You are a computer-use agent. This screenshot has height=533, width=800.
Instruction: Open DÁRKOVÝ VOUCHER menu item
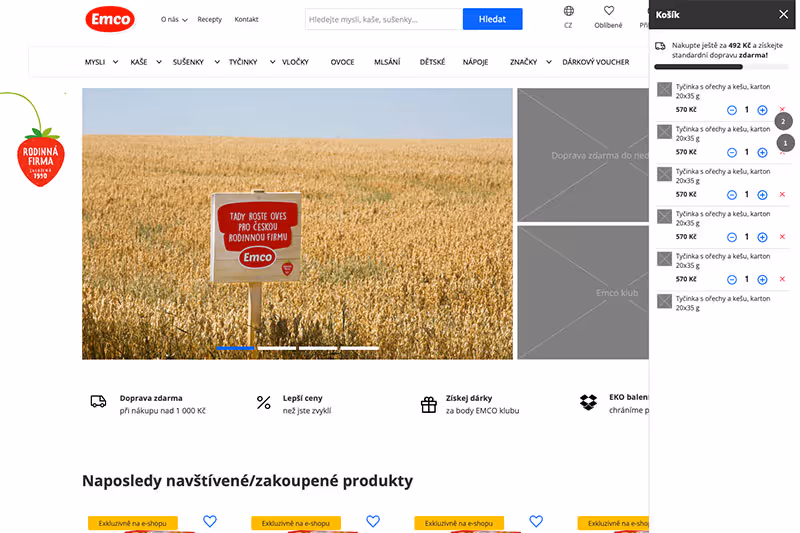tap(595, 62)
